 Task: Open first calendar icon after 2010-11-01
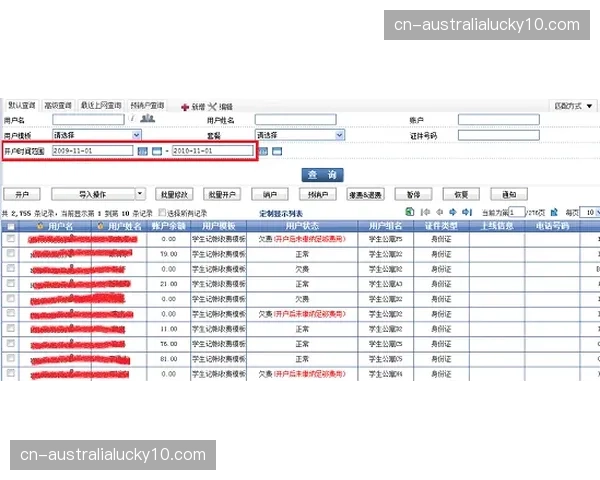click(x=263, y=152)
